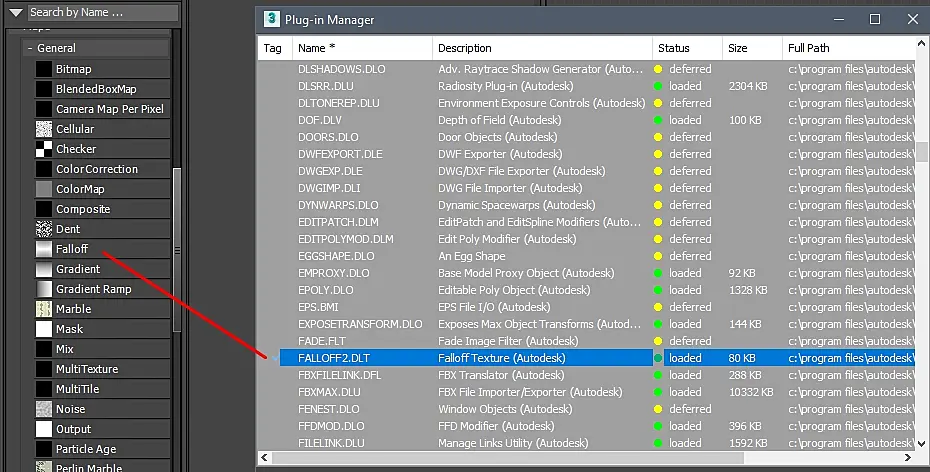Select the Gradient map icon

[x=43, y=269]
